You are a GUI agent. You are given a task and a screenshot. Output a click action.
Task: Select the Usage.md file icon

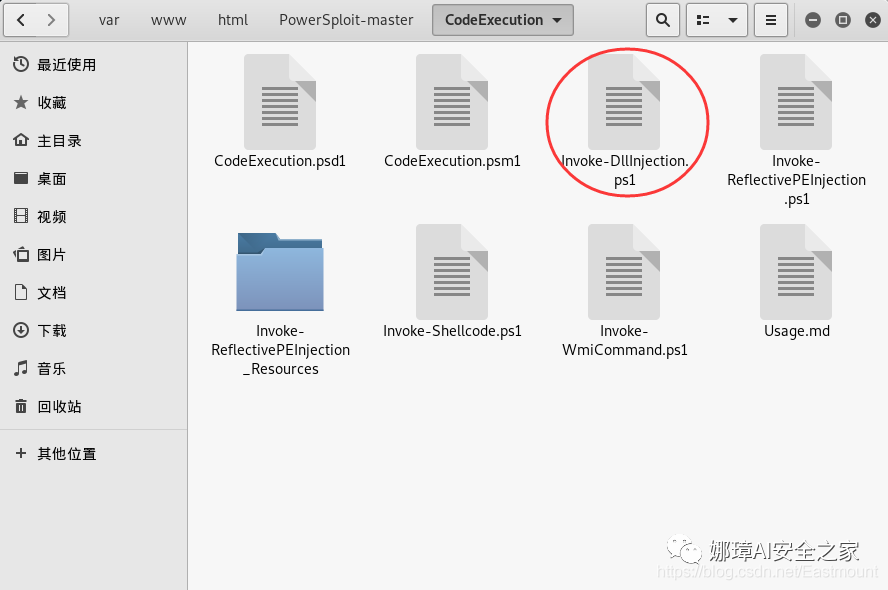[x=796, y=272]
